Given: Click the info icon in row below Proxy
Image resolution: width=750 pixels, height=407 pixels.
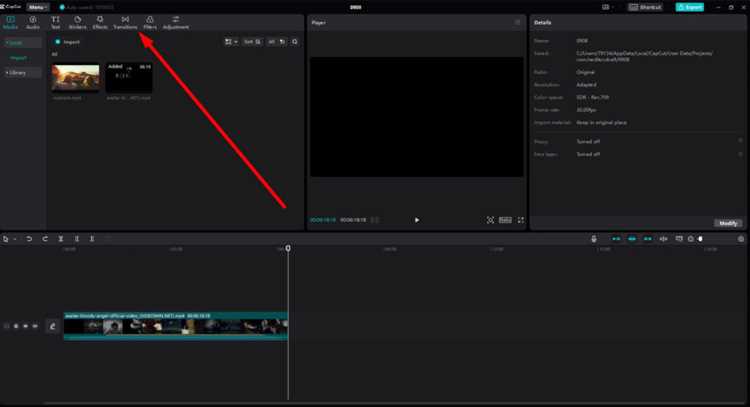Looking at the screenshot, I should tap(740, 154).
